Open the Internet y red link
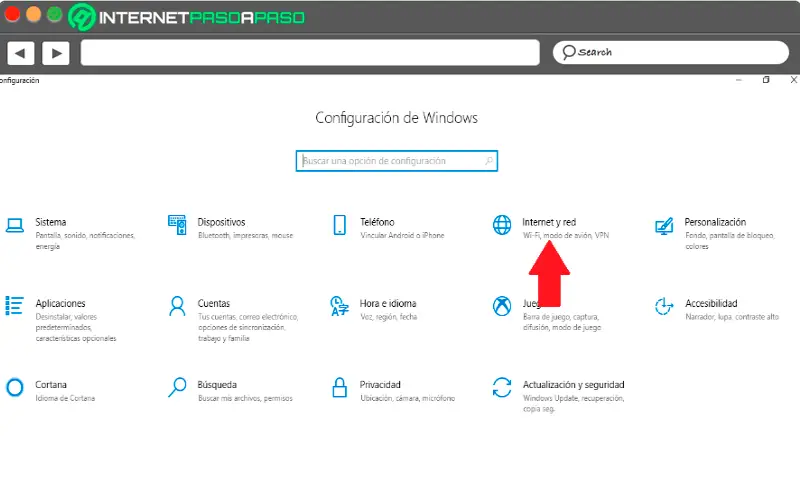This screenshot has height=500, width=800. coord(549,222)
